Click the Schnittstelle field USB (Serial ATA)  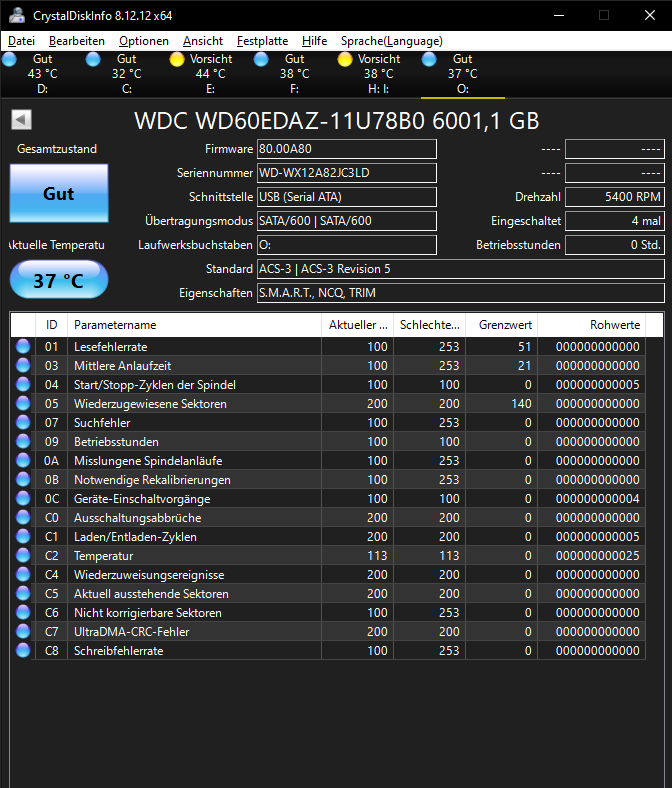(347, 197)
